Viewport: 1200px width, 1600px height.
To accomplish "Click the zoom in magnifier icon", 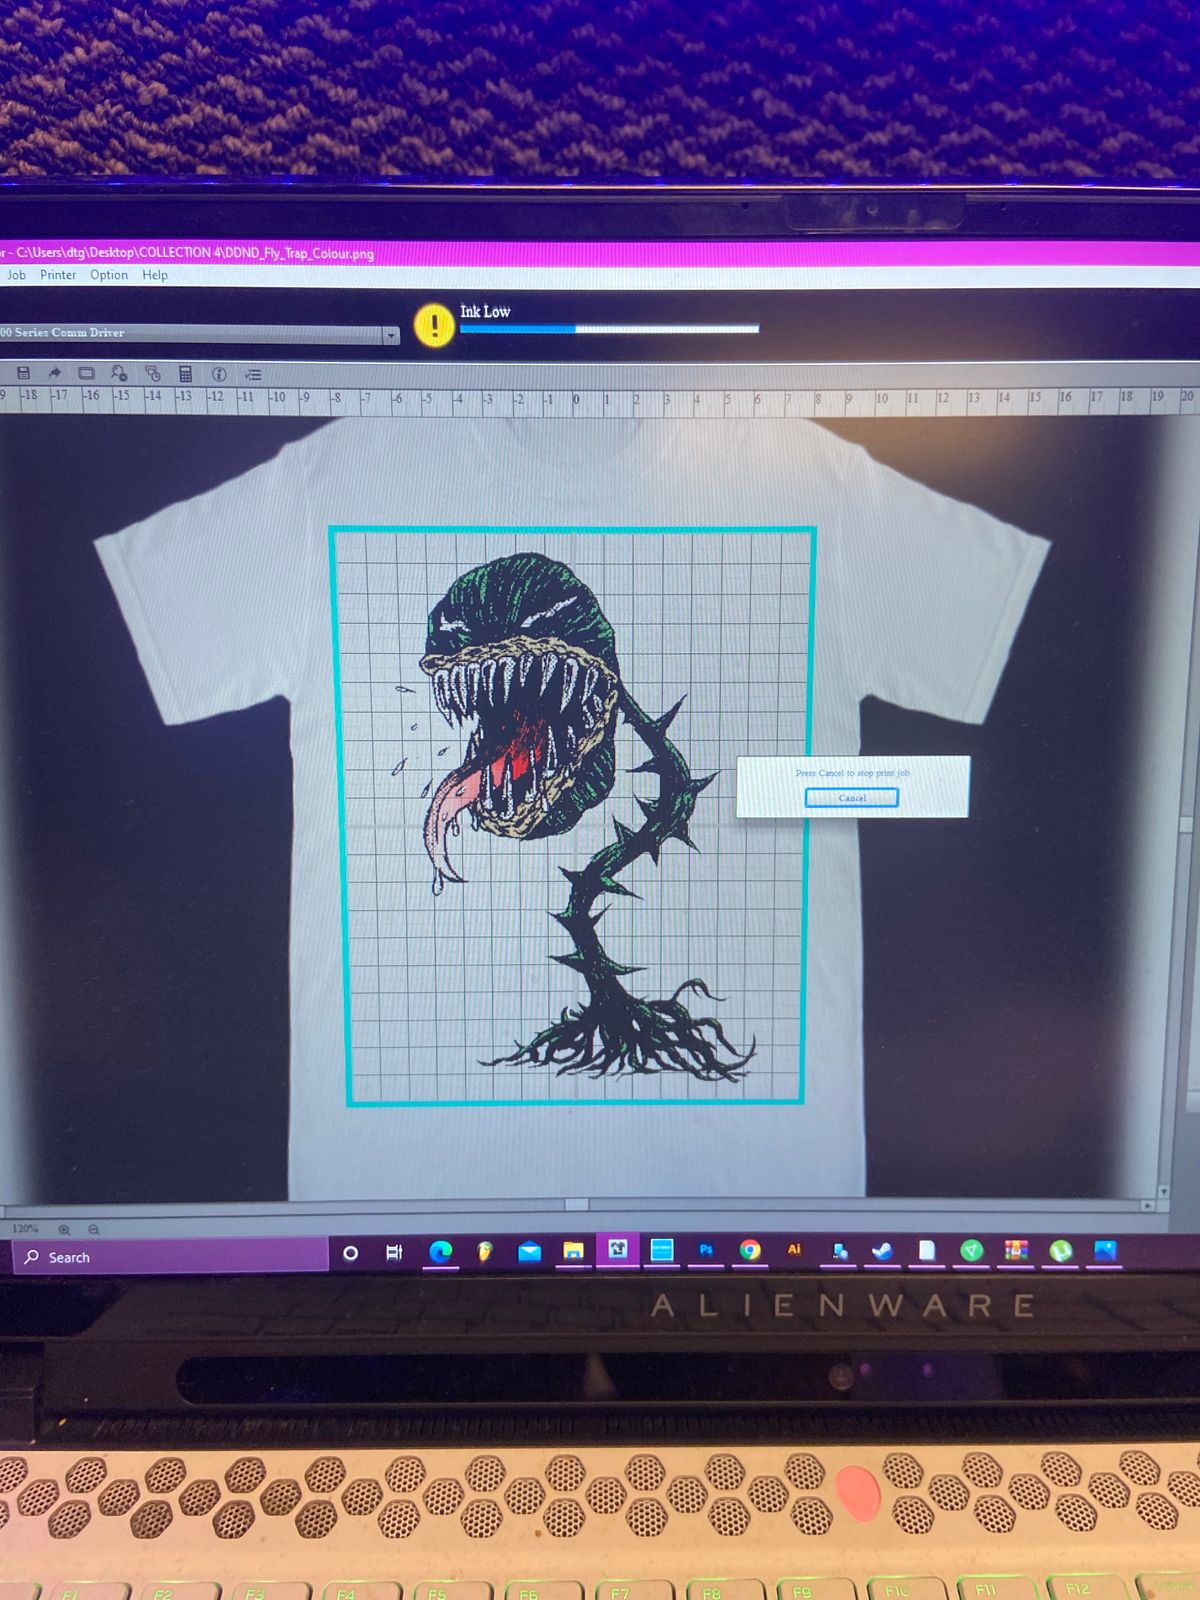I will point(64,1229).
